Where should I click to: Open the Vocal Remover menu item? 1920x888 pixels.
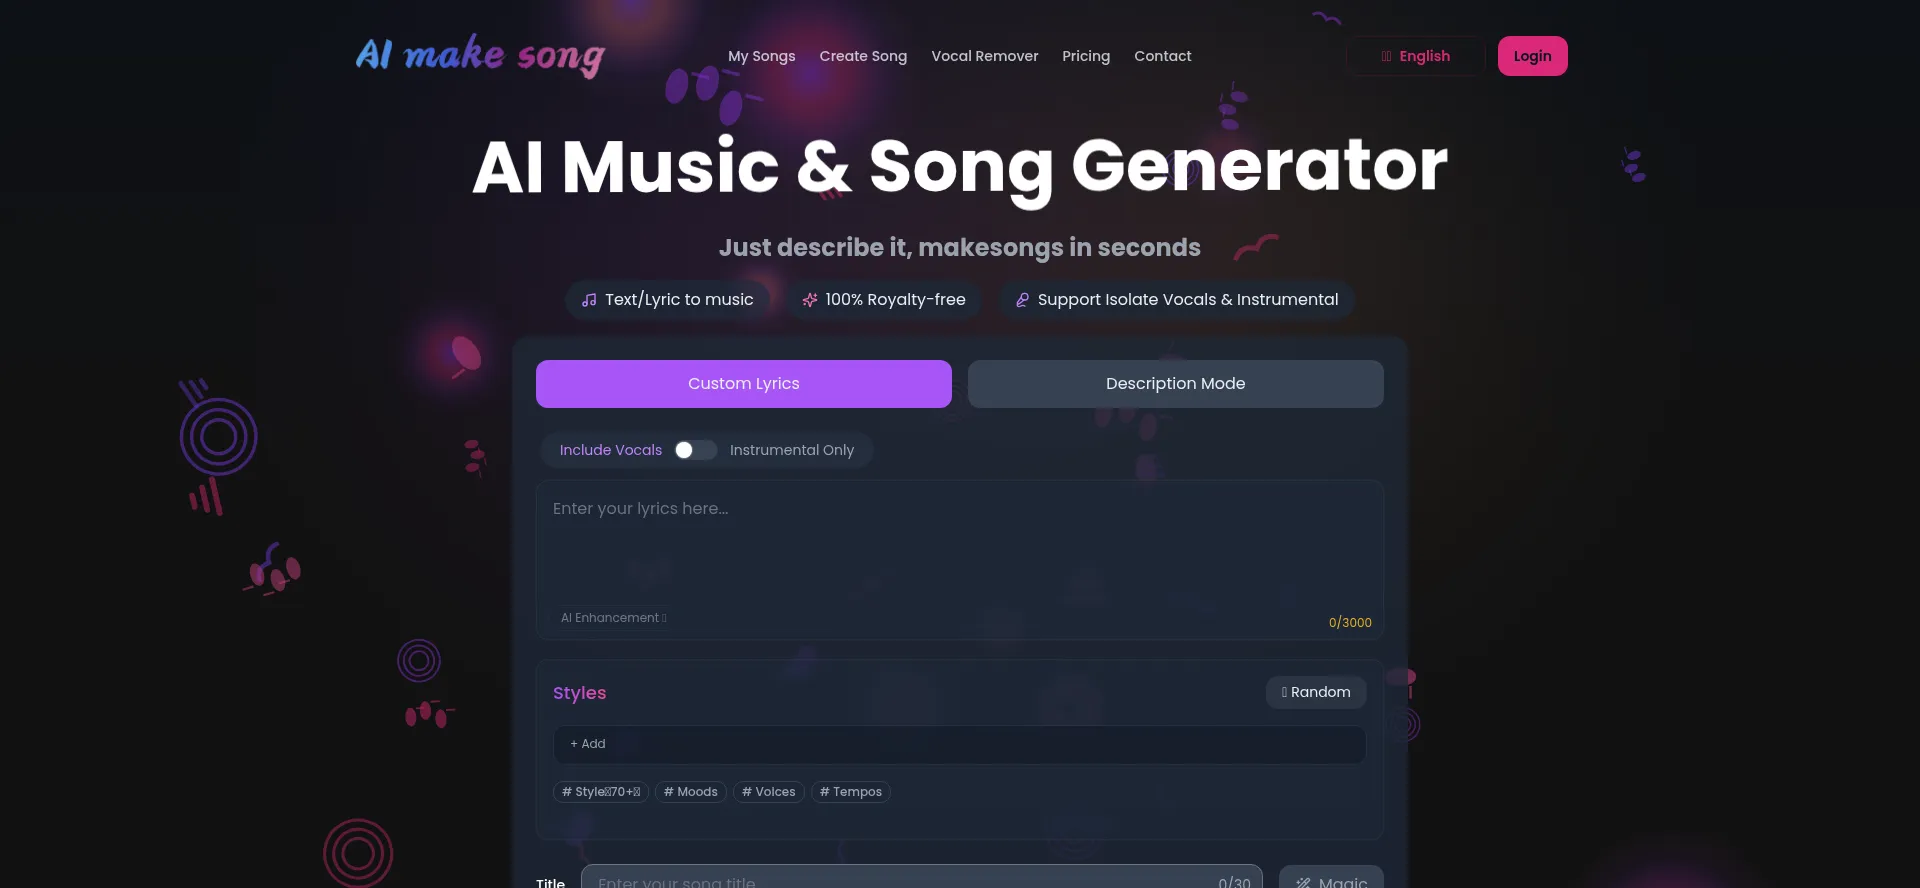pos(985,56)
